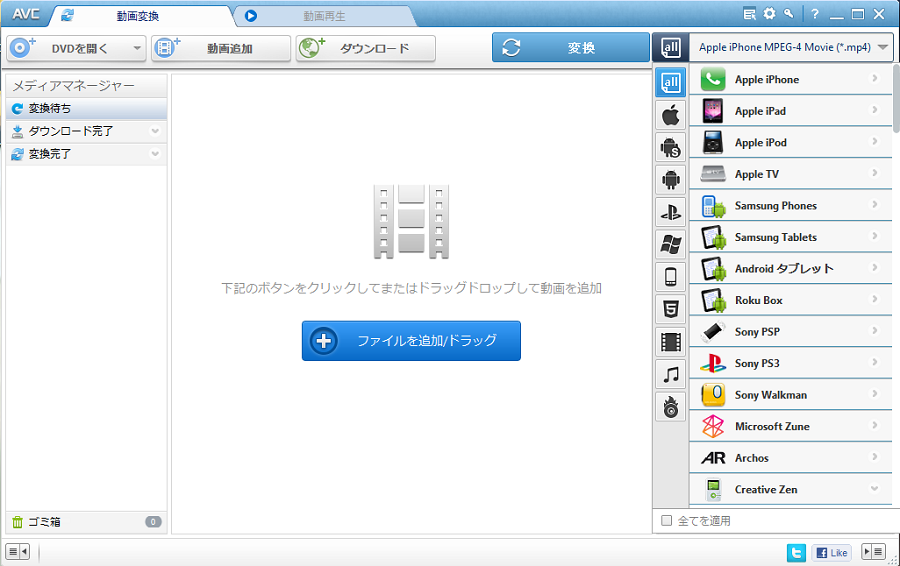Choose Android タブレット from device list
Image resolution: width=900 pixels, height=566 pixels.
click(790, 269)
